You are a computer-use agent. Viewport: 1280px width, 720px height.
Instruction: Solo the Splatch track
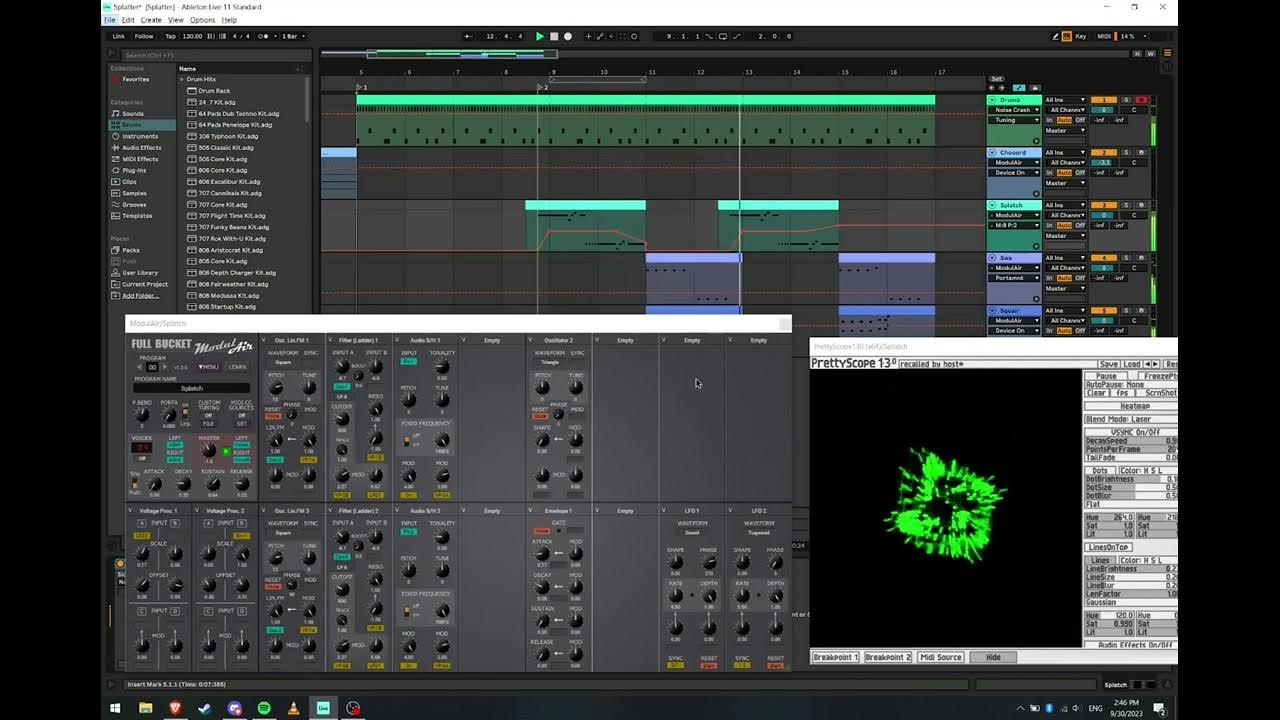coord(1126,205)
